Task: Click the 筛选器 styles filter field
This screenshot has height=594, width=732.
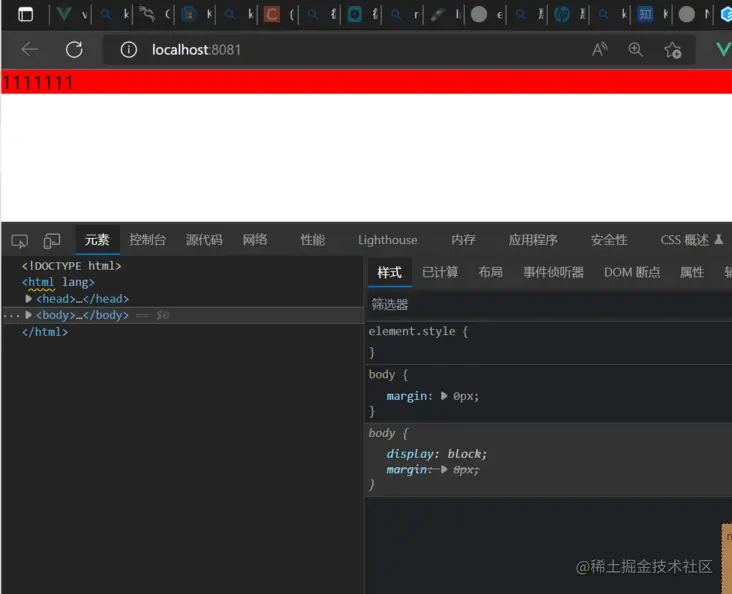Action: click(549, 304)
